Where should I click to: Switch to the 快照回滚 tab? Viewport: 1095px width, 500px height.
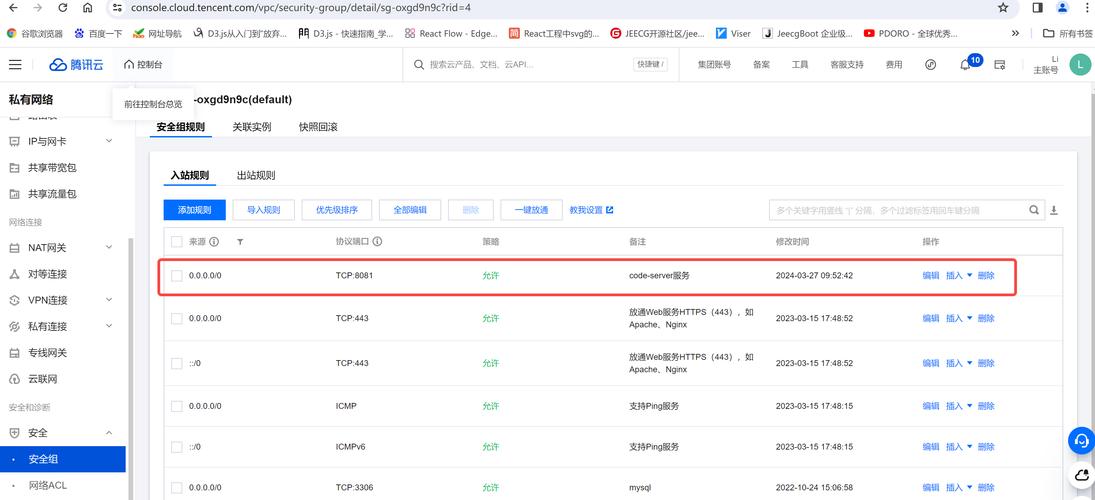(x=318, y=127)
